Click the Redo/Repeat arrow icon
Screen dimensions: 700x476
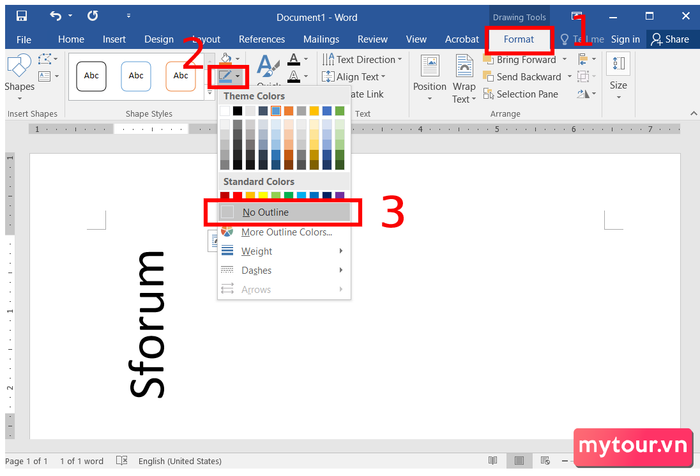coord(92,16)
